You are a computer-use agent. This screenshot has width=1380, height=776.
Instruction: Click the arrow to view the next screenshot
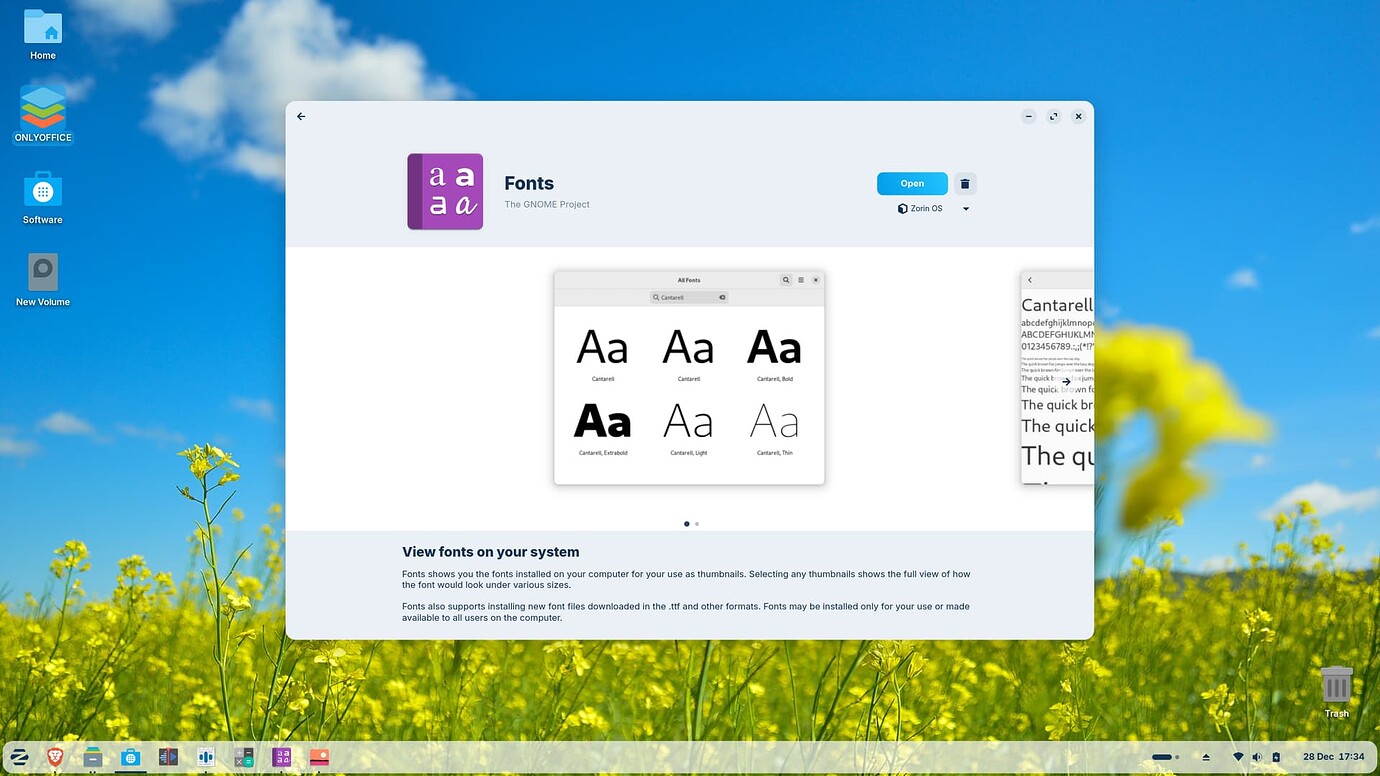1065,381
